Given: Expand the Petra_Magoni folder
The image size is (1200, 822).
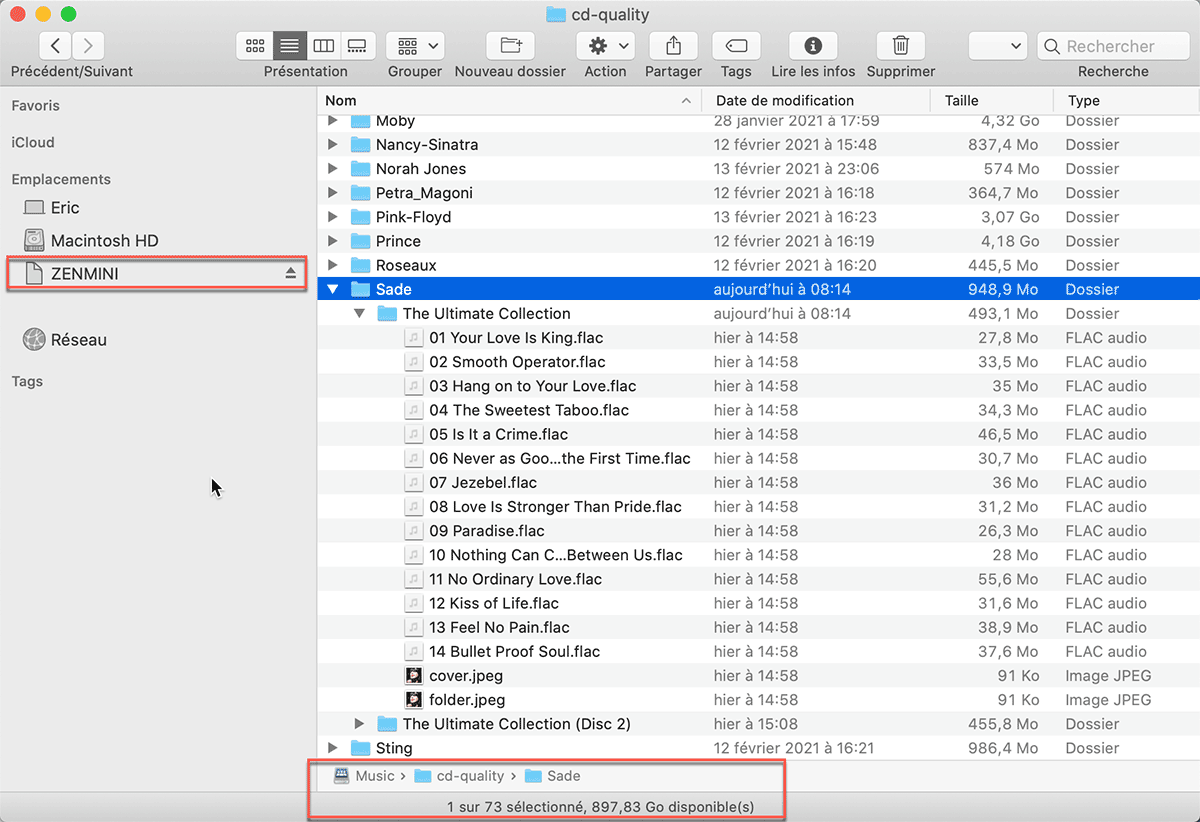Looking at the screenshot, I should (334, 193).
